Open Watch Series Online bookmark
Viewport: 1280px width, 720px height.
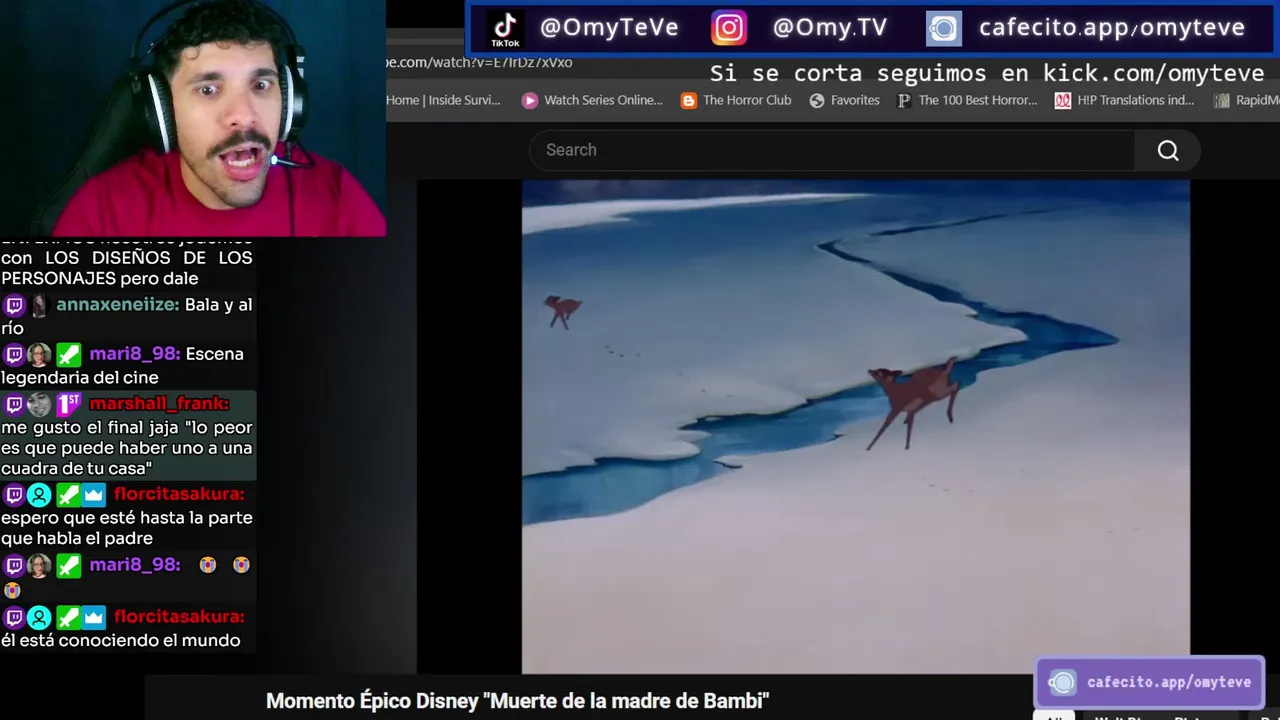coord(592,100)
